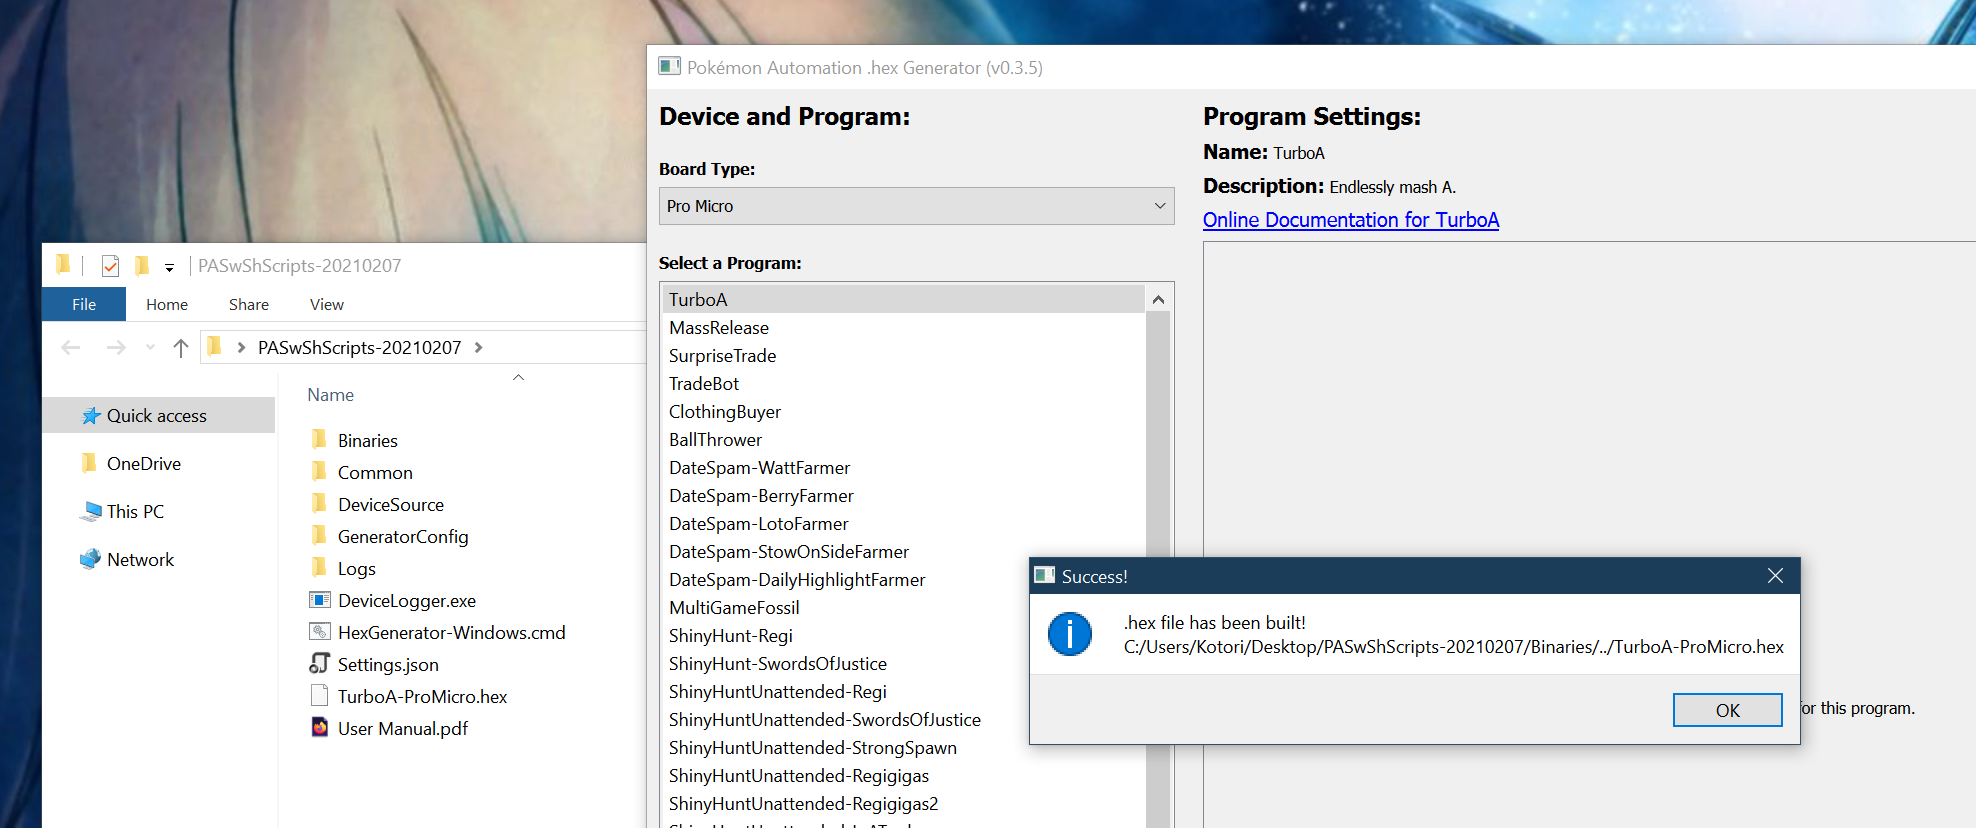Select TradeBot program

[x=903, y=384]
